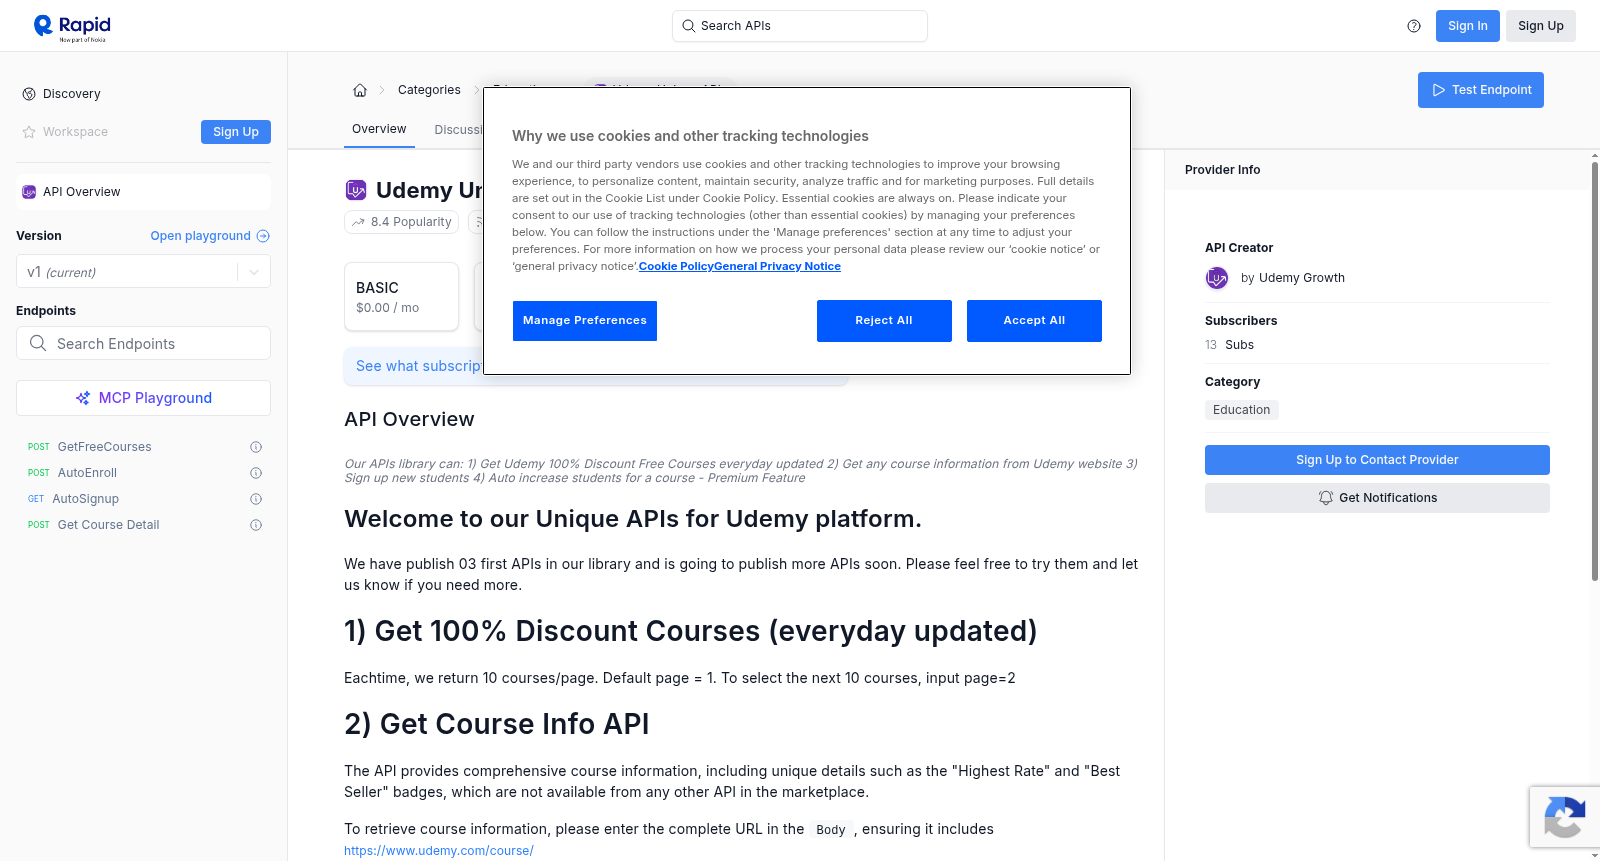Open the Cookie Policy link
Image resolution: width=1600 pixels, height=861 pixels.
(676, 266)
